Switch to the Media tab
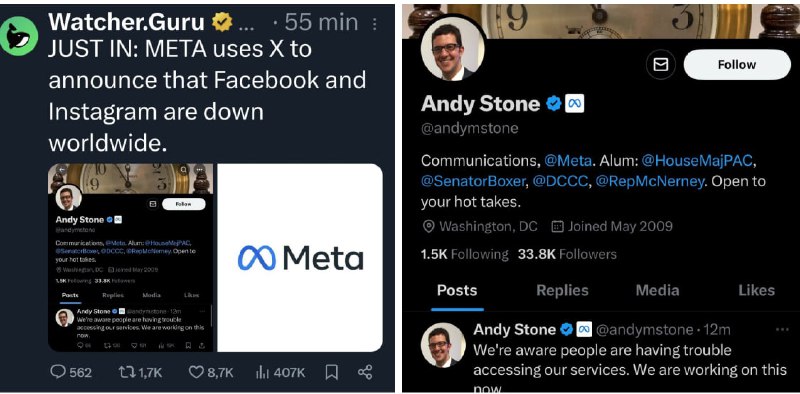The height and width of the screenshot is (394, 800). click(x=657, y=290)
